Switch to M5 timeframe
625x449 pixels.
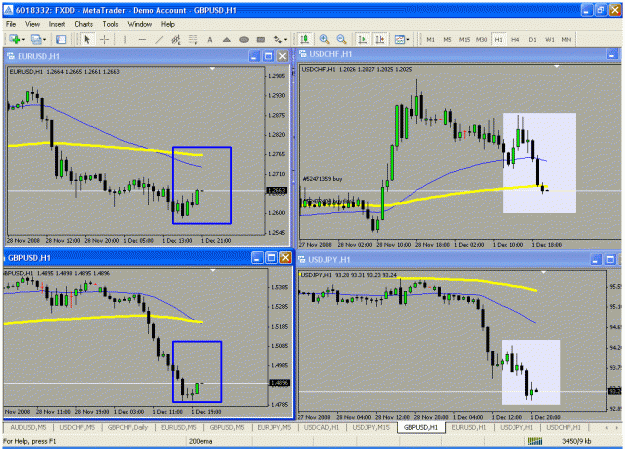coord(448,39)
